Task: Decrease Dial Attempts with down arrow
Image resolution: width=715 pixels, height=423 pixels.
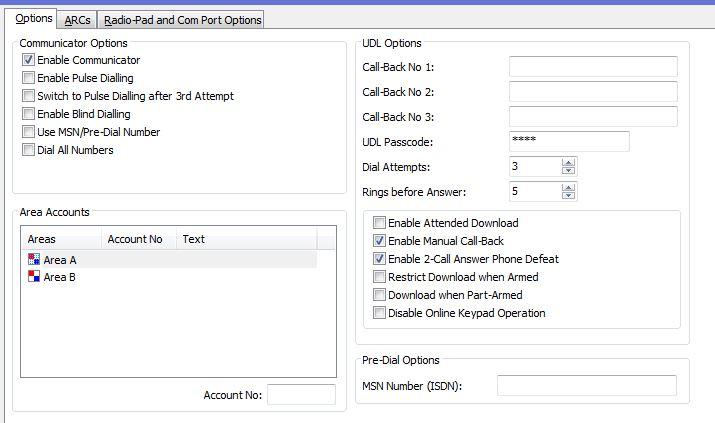Action: (x=568, y=171)
